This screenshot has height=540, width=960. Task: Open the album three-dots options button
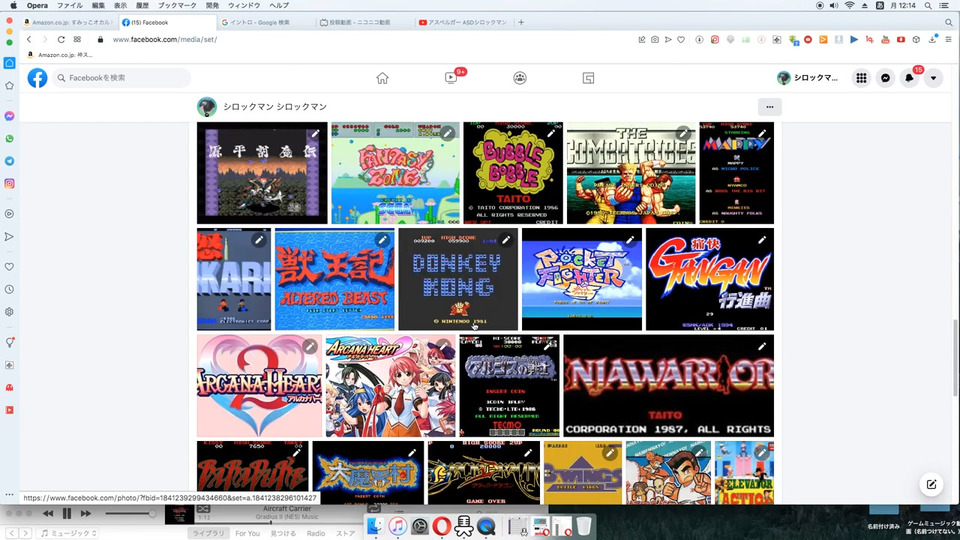[770, 107]
